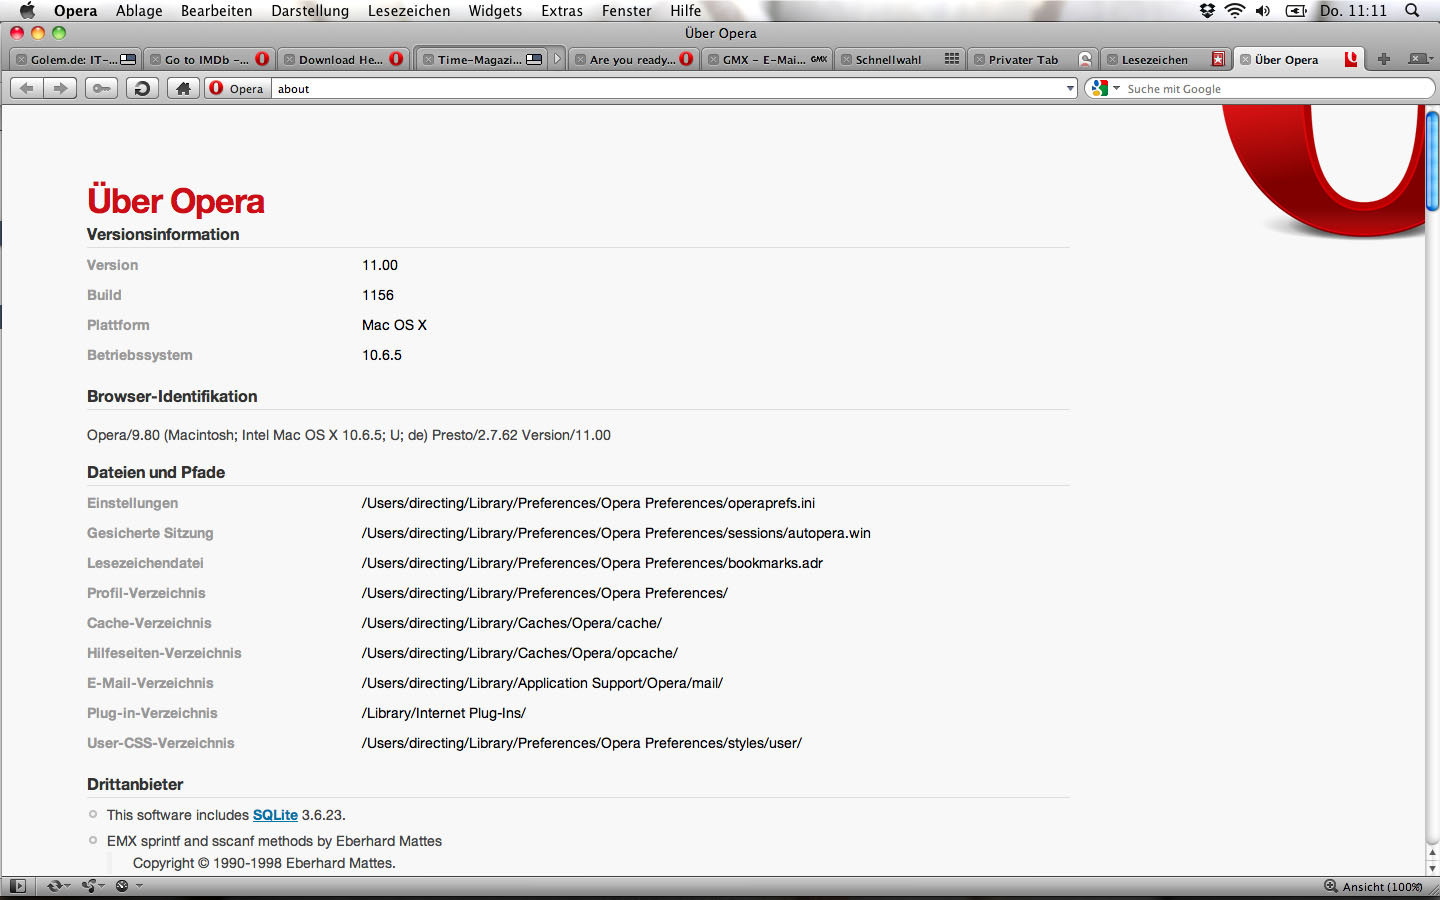Open Opera Unite from the status bar

(89, 886)
